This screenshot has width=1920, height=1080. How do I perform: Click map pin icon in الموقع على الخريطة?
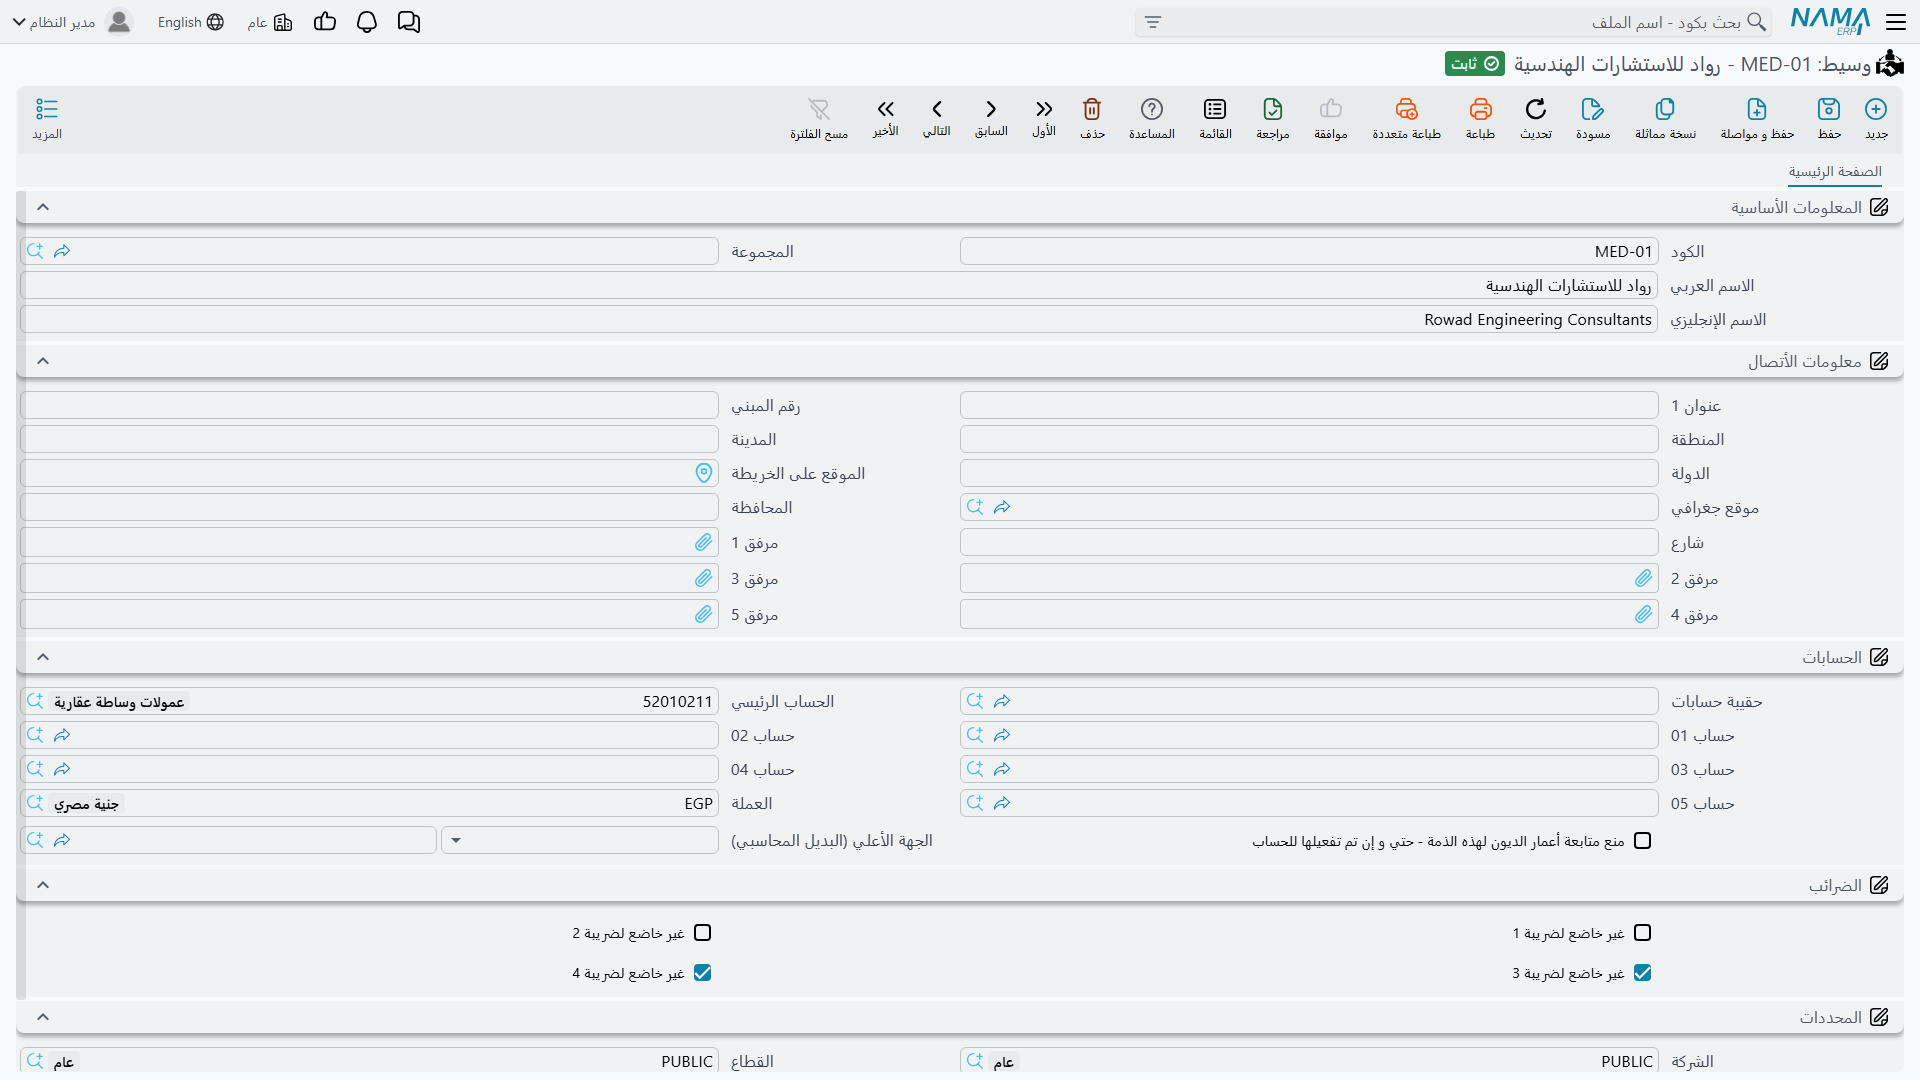click(704, 473)
